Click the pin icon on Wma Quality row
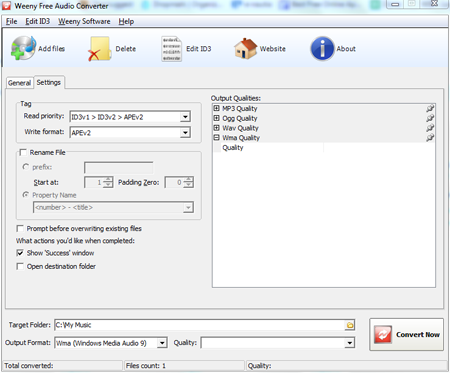 click(x=430, y=137)
